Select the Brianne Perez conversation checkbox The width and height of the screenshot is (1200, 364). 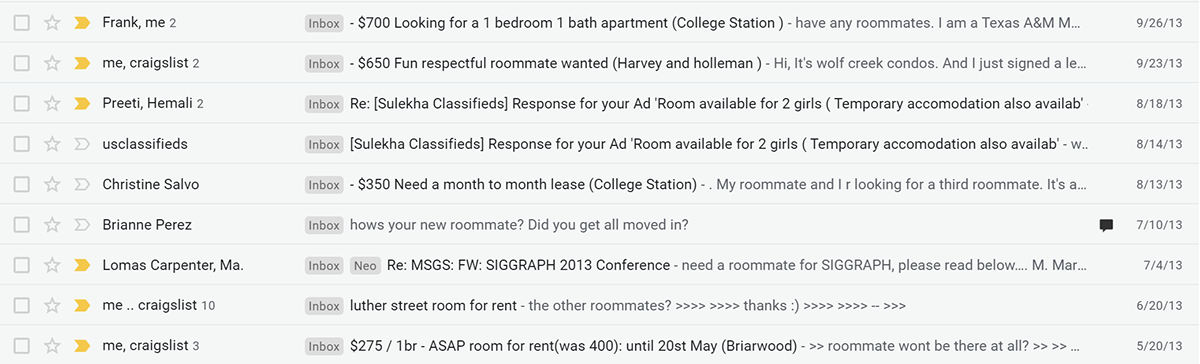(21, 225)
